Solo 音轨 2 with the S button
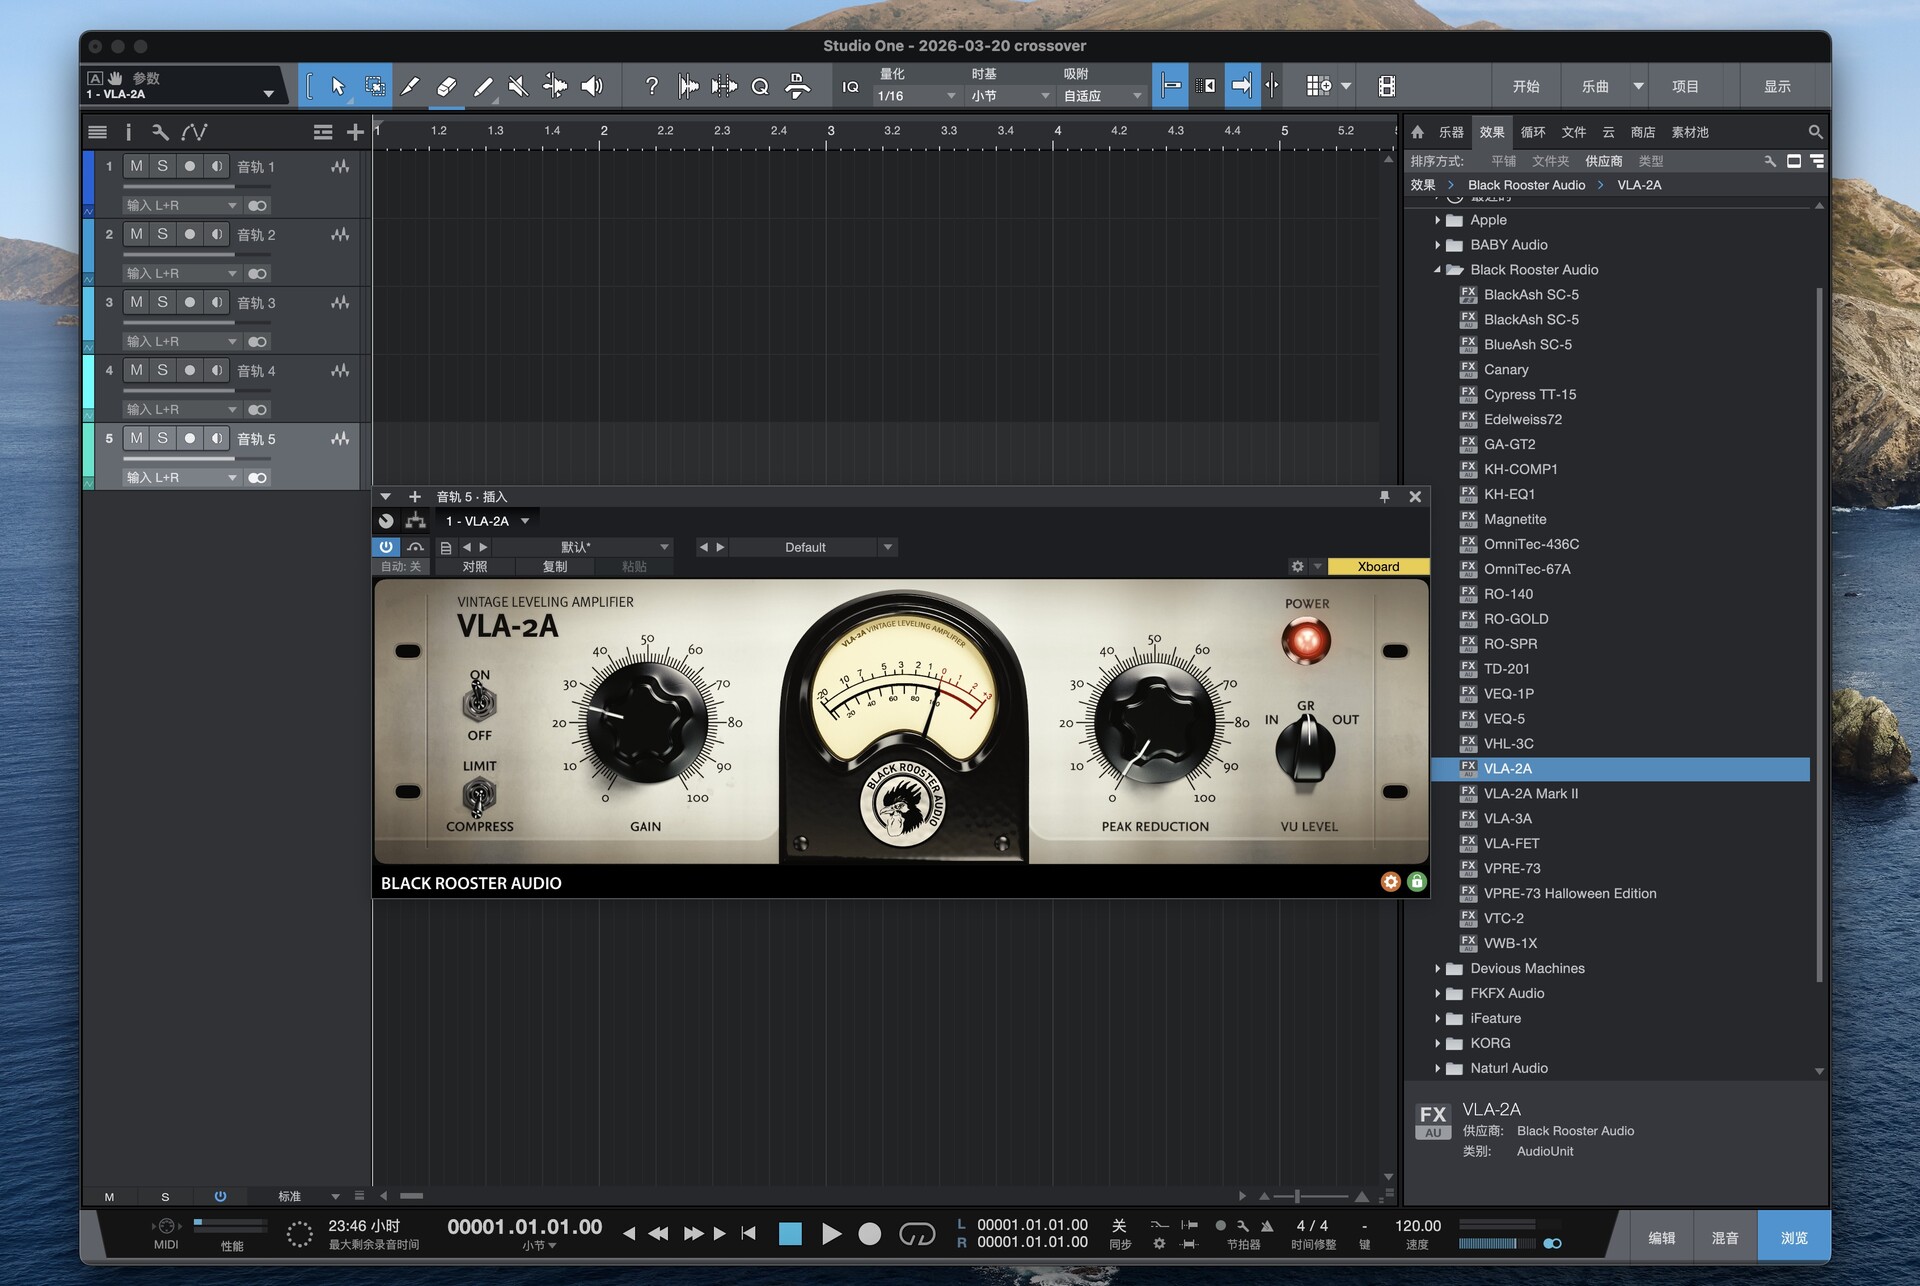This screenshot has height=1286, width=1920. pyautogui.click(x=162, y=234)
